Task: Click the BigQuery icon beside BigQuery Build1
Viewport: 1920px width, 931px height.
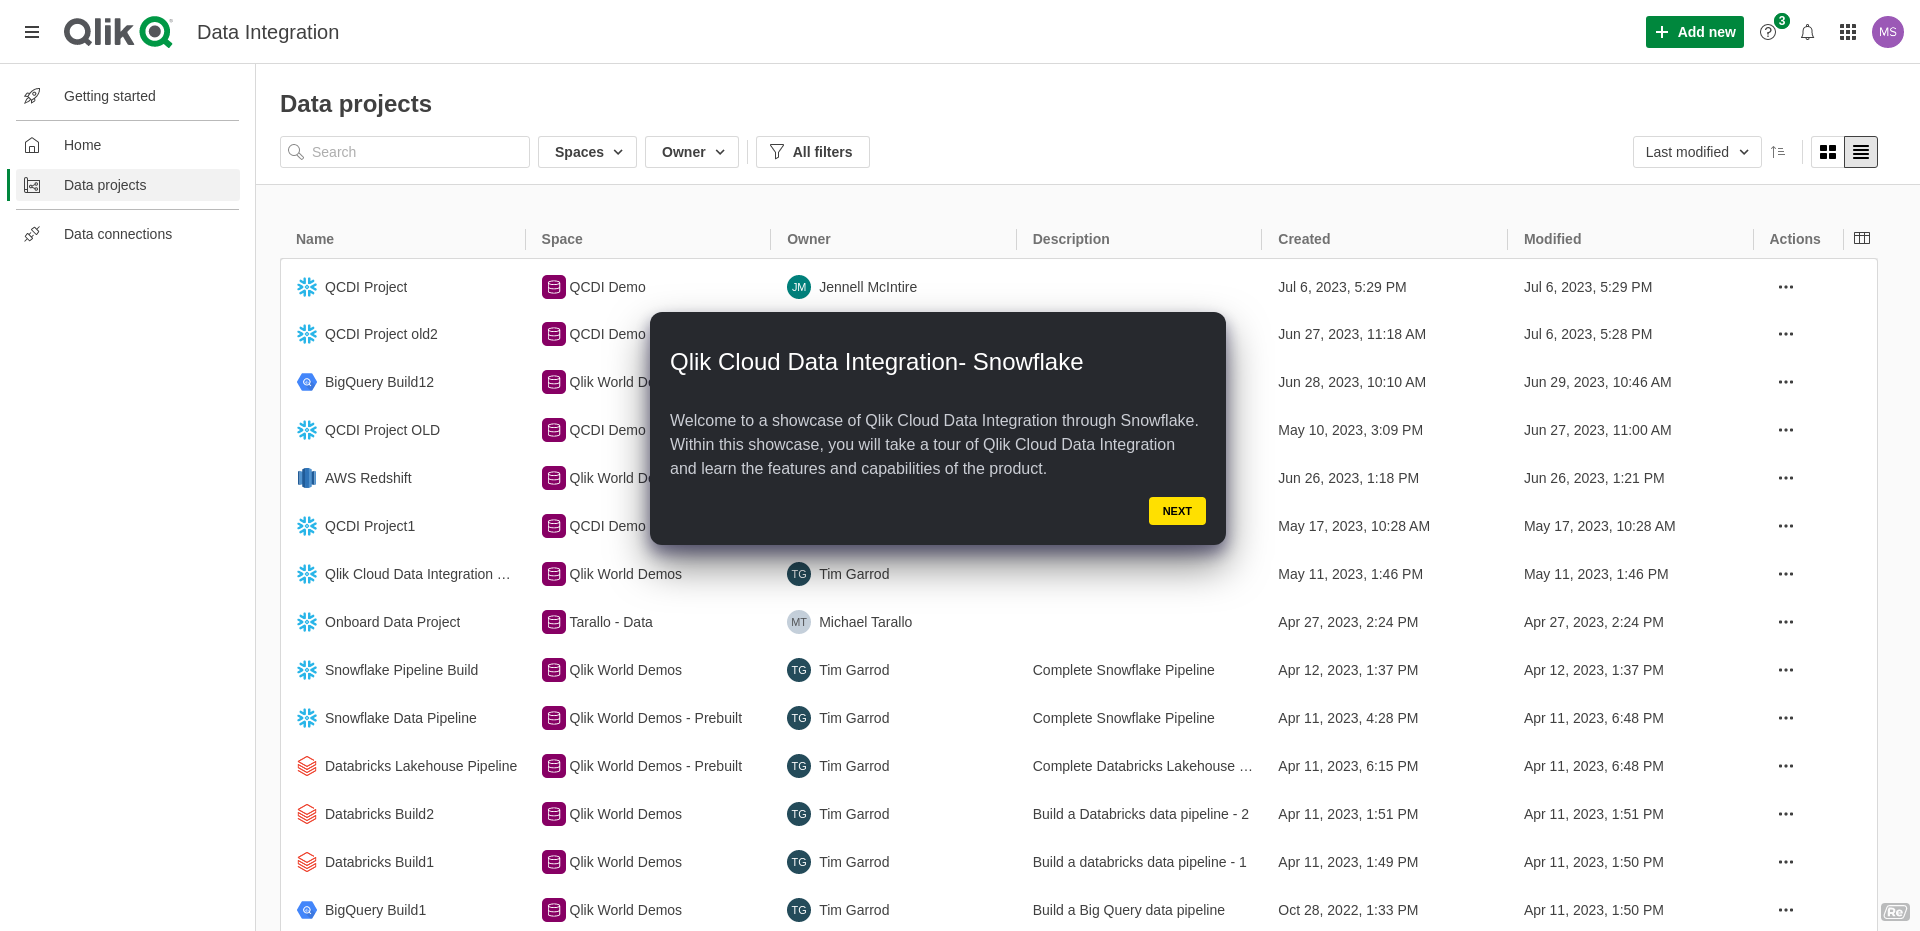Action: click(x=306, y=910)
